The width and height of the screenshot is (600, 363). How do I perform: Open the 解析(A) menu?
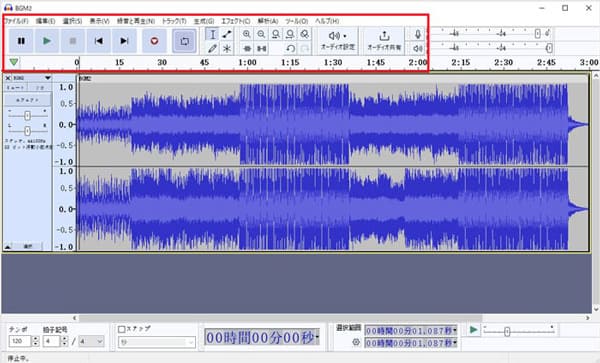click(x=268, y=21)
